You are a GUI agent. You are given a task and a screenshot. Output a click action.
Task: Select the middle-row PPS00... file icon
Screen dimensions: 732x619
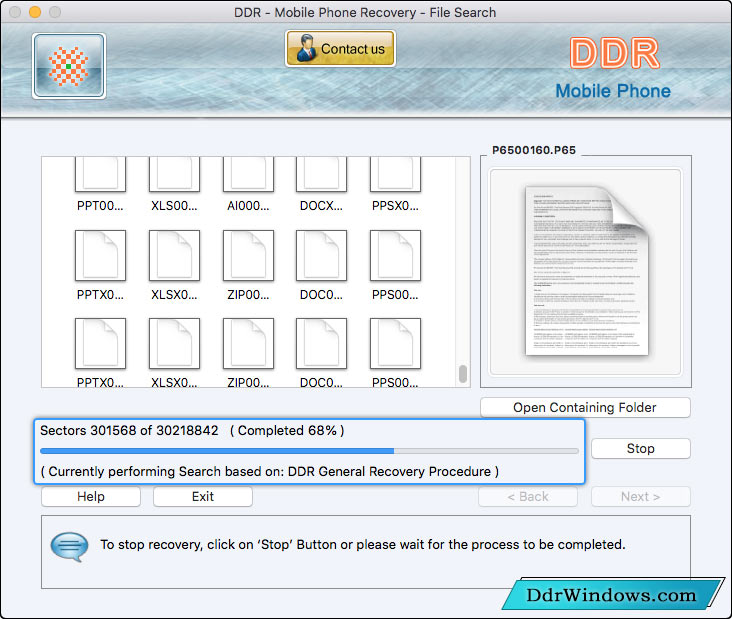395,255
